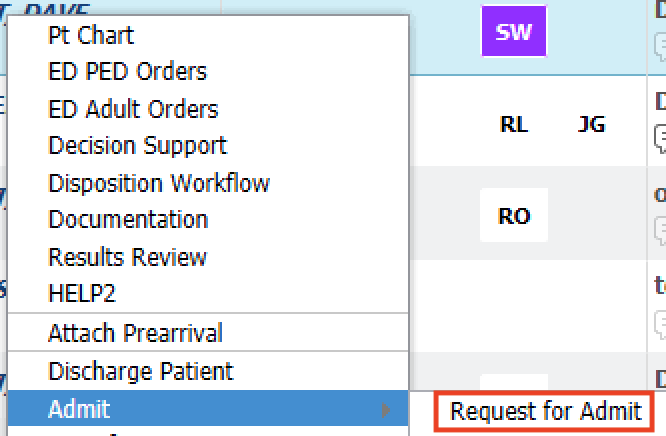Select the RO initials badge
The height and width of the screenshot is (436, 666).
(513, 216)
